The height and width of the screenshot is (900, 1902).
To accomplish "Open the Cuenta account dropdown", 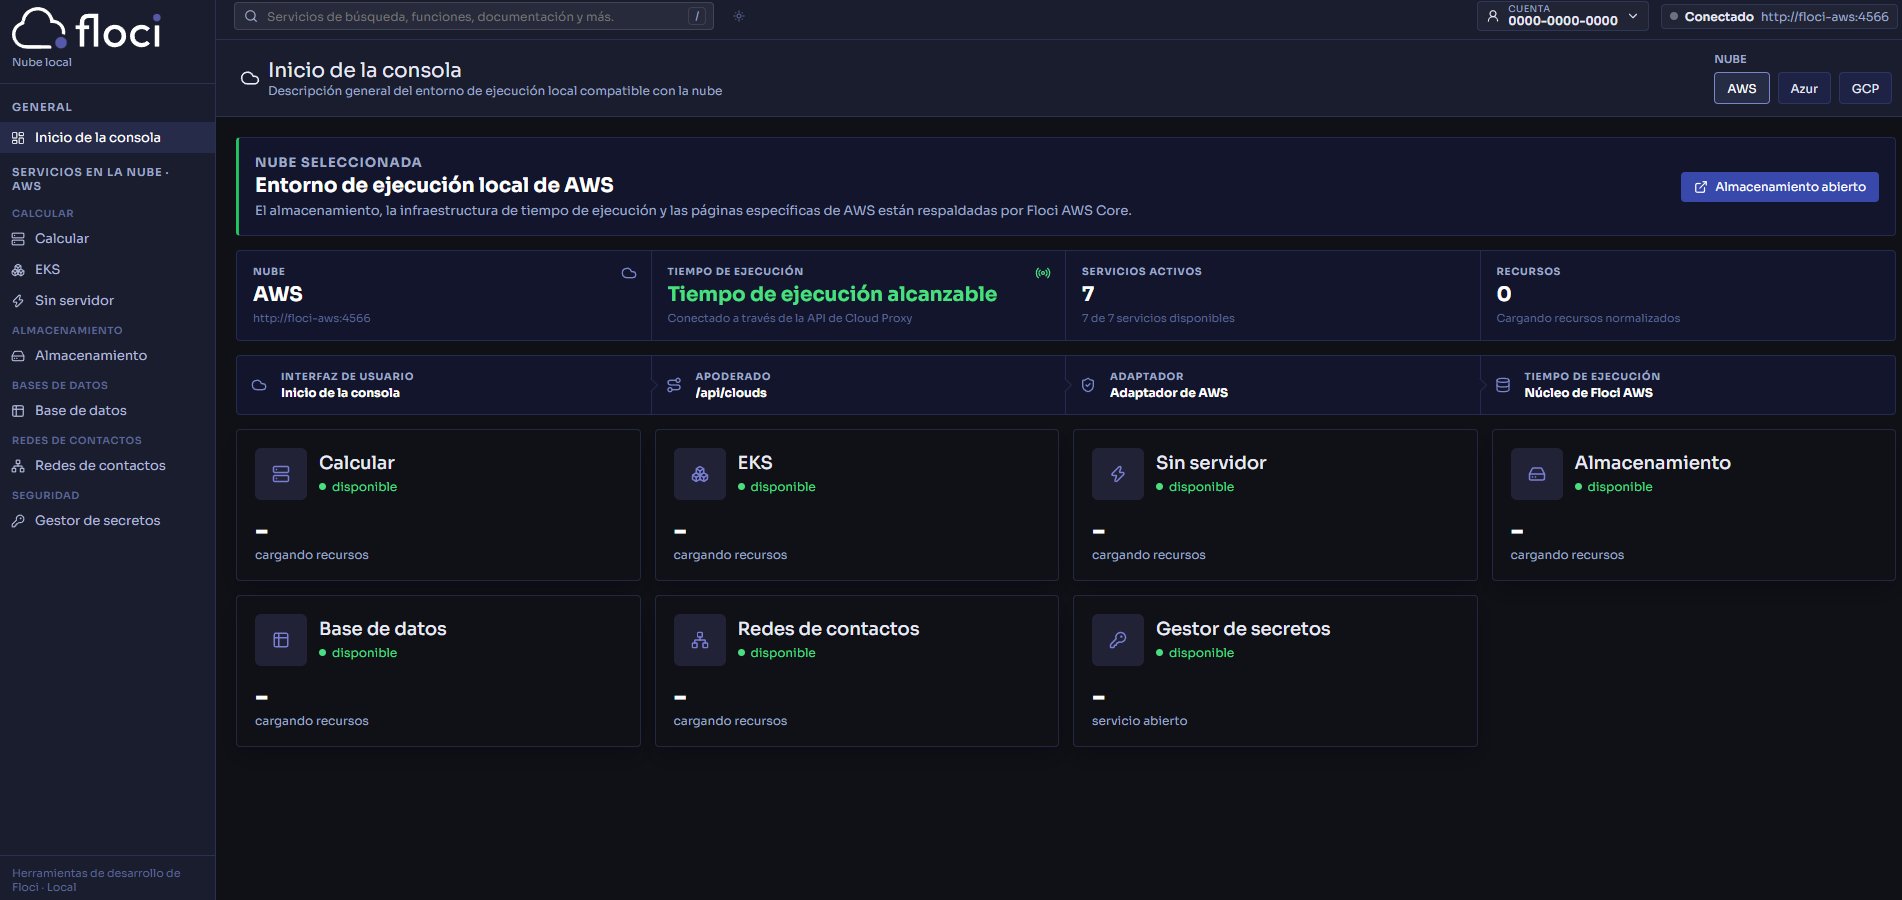I will pos(1562,16).
